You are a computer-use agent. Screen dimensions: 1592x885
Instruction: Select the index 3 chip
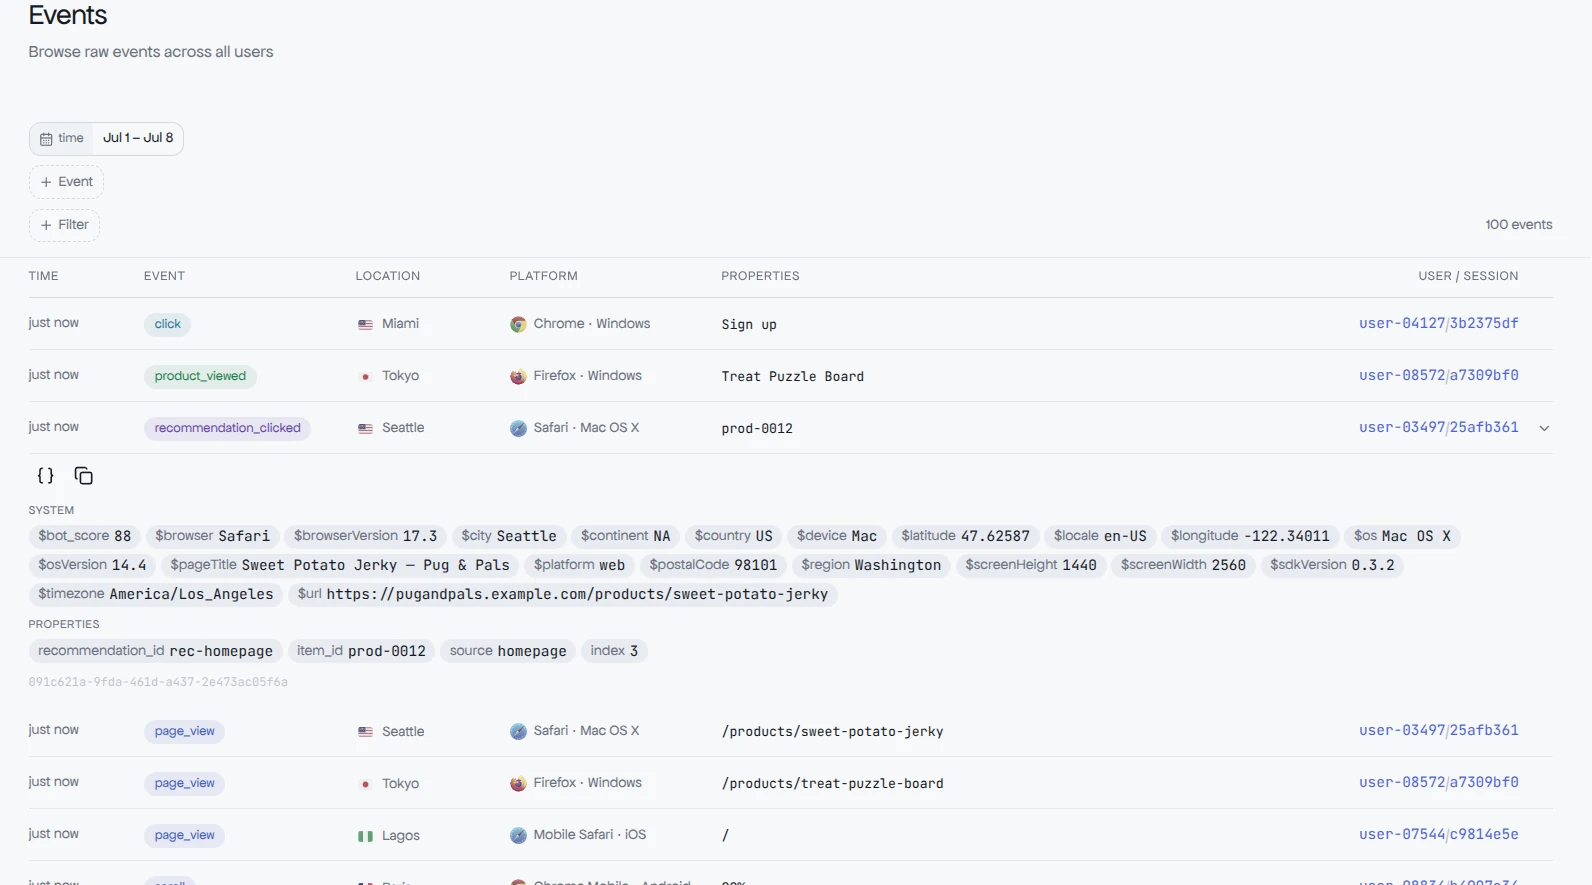[x=614, y=651]
